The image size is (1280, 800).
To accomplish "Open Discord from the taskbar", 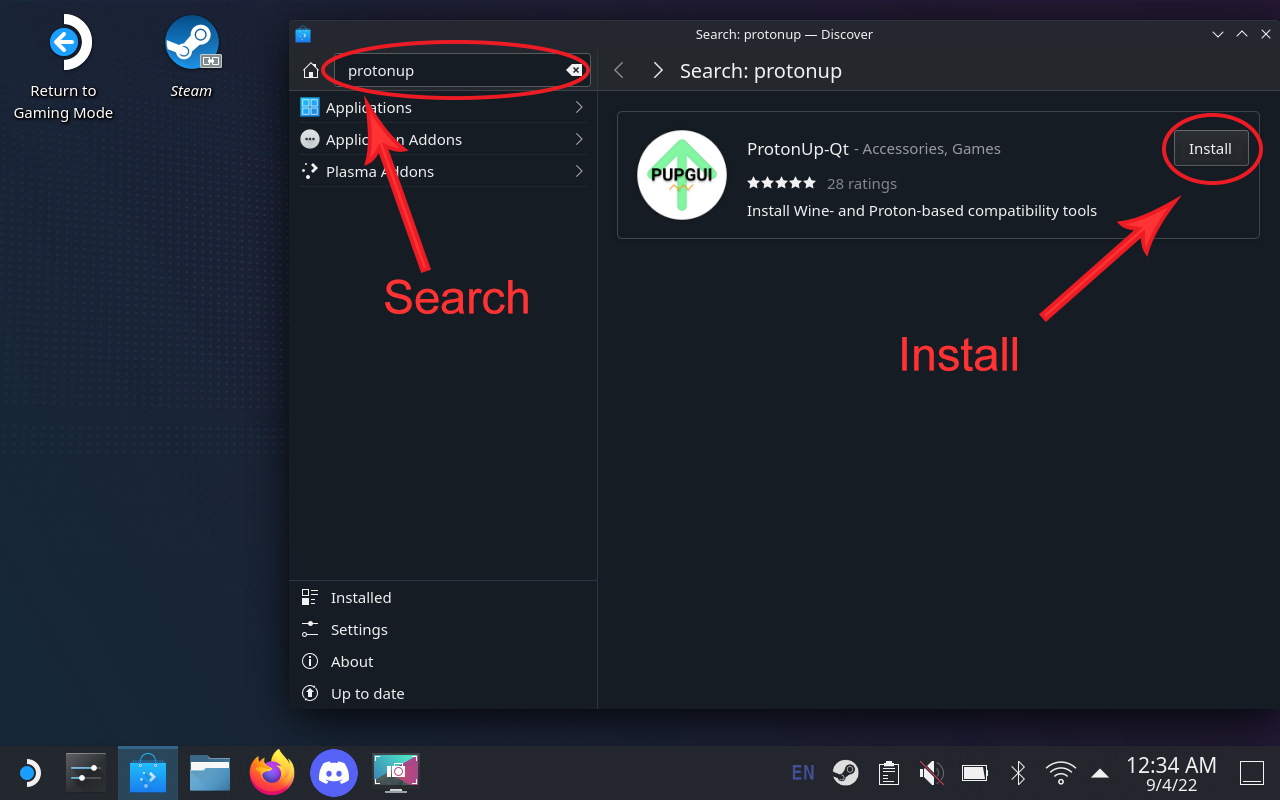I will 334,773.
